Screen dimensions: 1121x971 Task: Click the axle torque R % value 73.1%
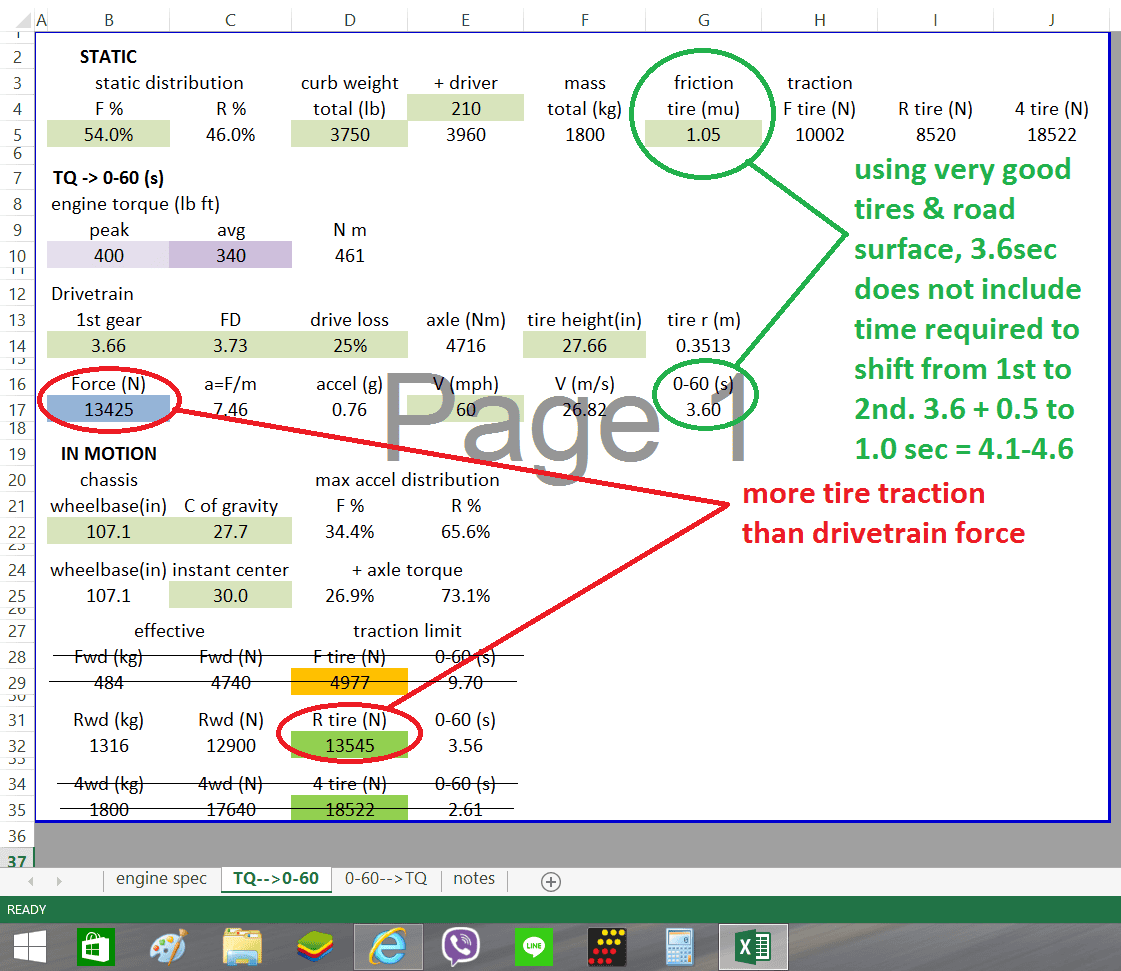465,596
